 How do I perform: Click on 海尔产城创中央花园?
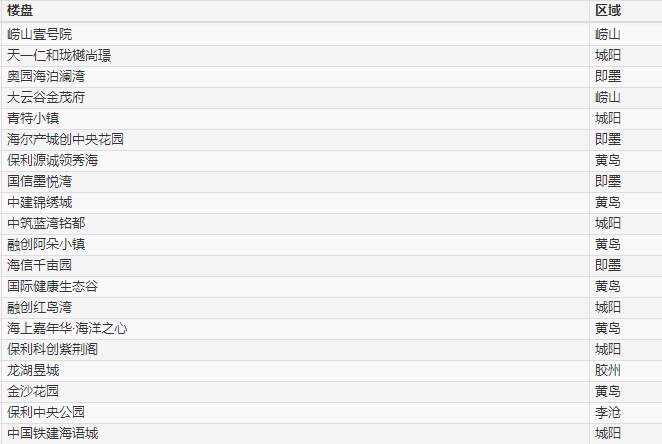65,139
